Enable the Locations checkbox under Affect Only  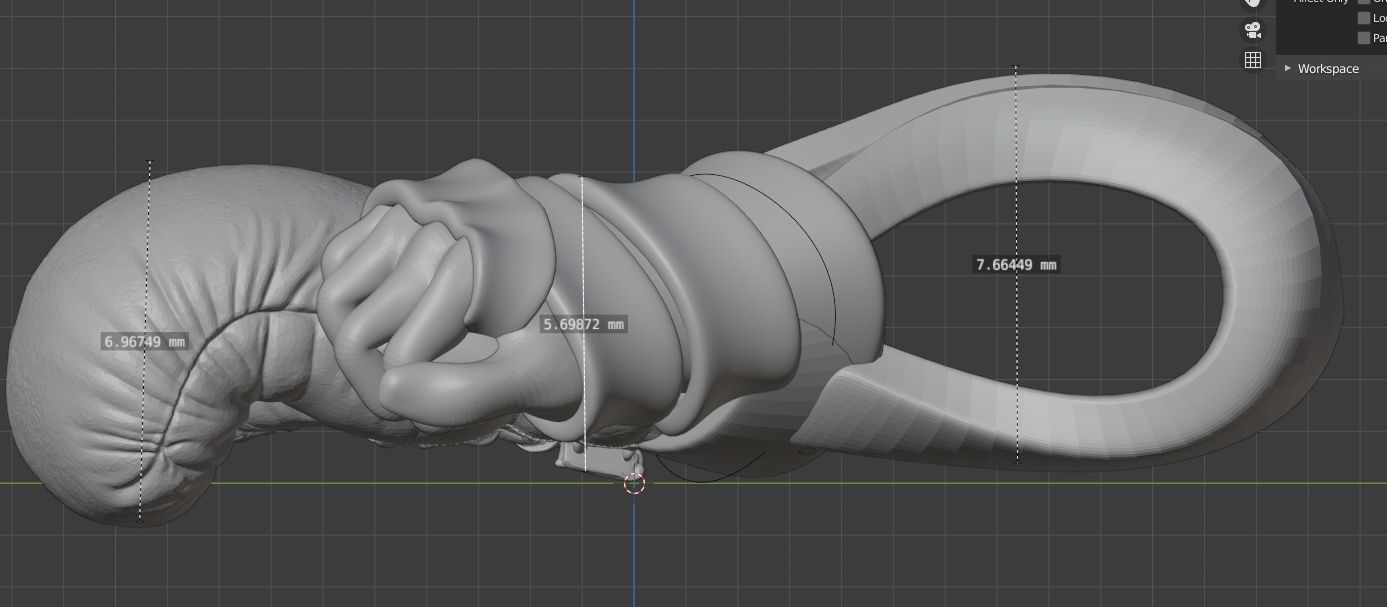point(1364,18)
